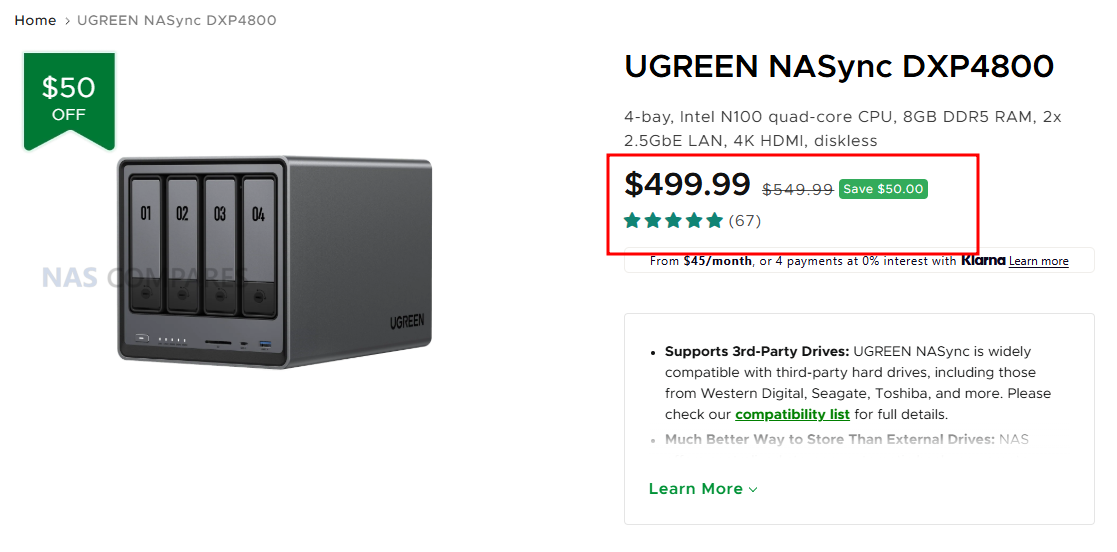1117x552 pixels.
Task: Click the UGREEN logo on the NAS
Action: 408,322
